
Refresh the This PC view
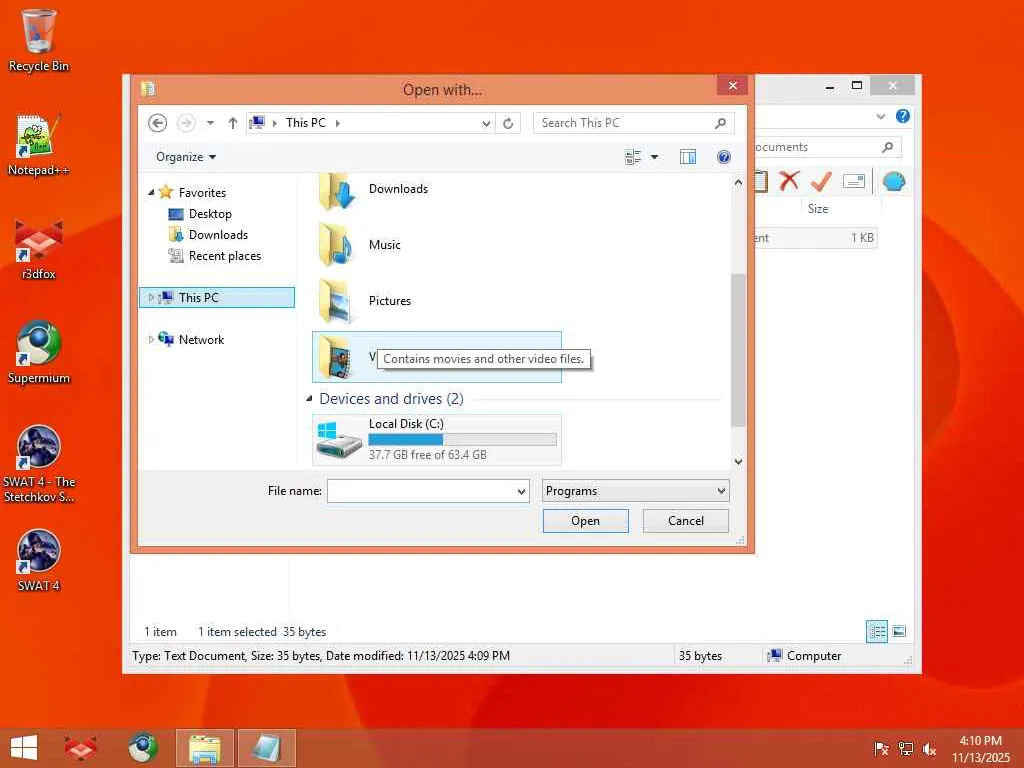508,123
